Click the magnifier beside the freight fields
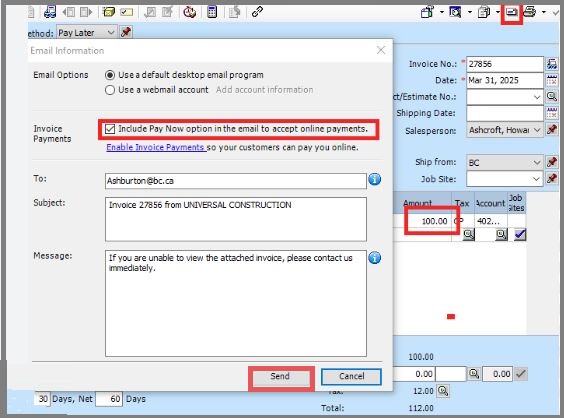564x418 pixels. [474, 374]
